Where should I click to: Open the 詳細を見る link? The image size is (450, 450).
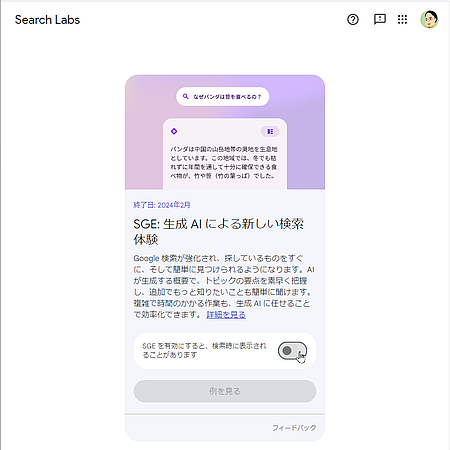pyautogui.click(x=226, y=315)
